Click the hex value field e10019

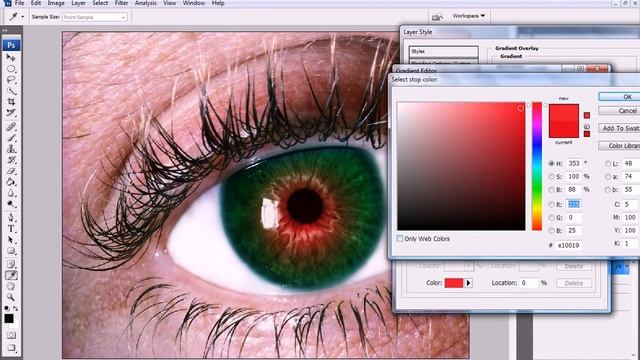569,245
